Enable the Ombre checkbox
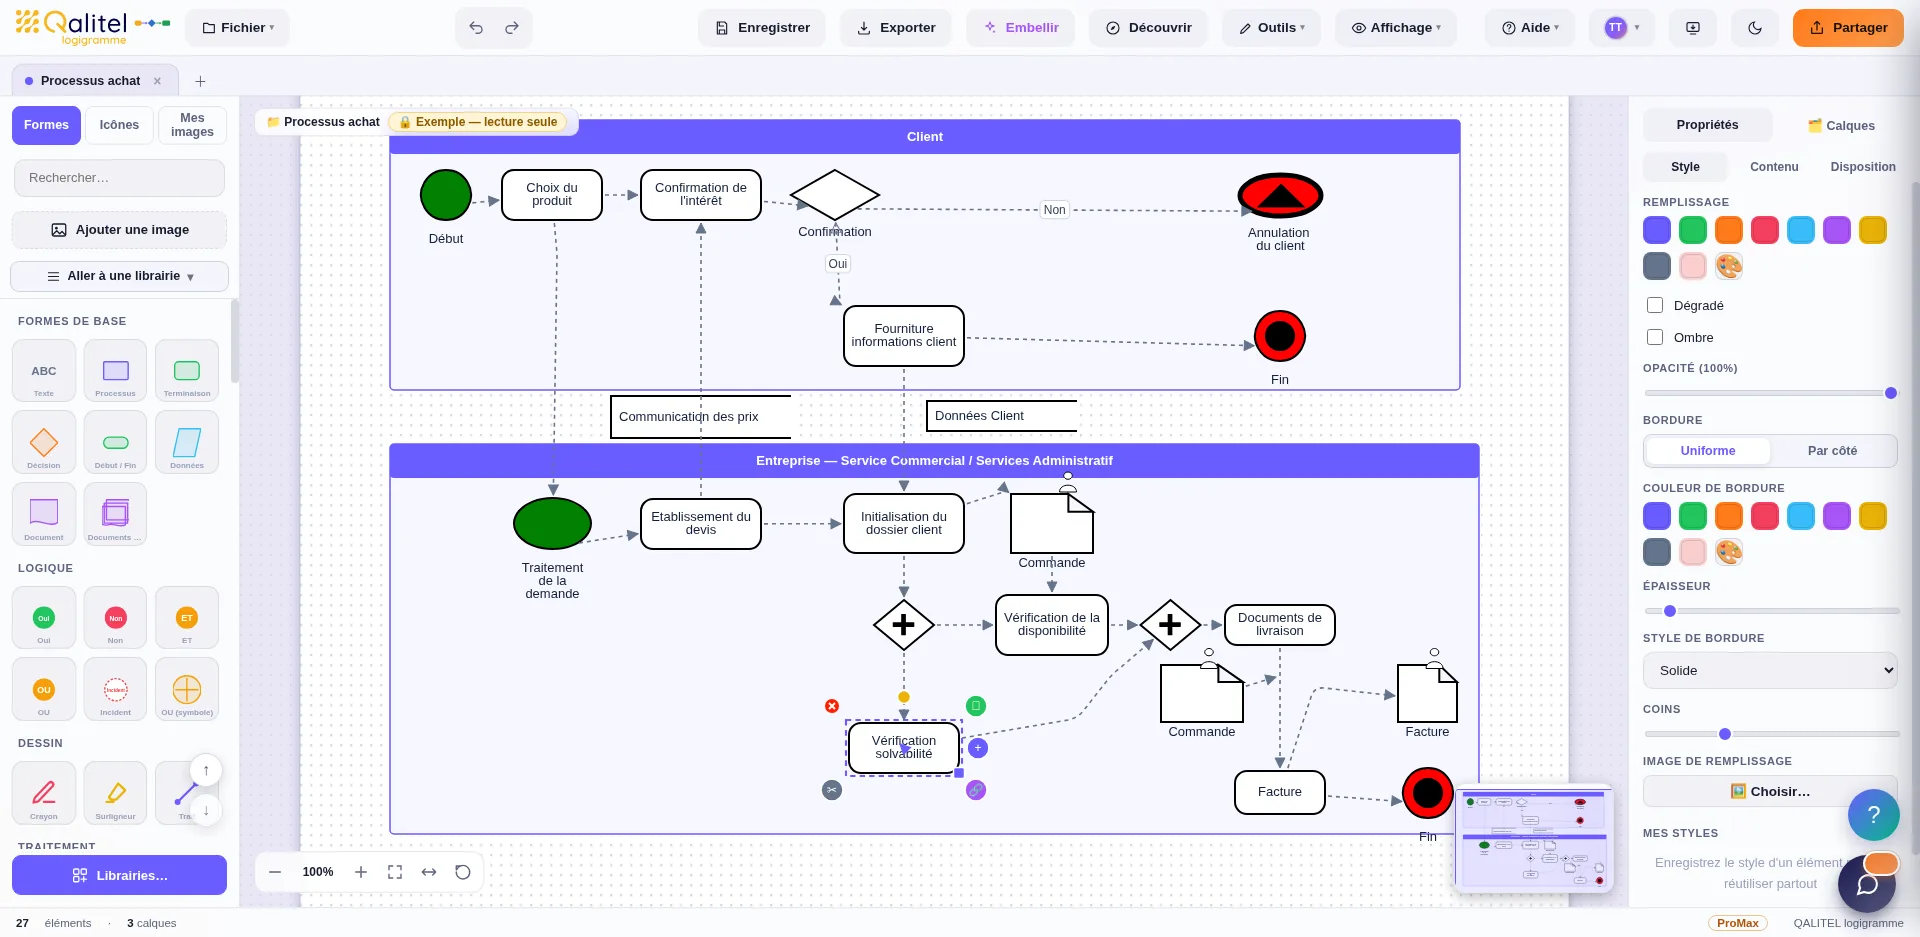The height and width of the screenshot is (937, 1920). pyautogui.click(x=1655, y=337)
